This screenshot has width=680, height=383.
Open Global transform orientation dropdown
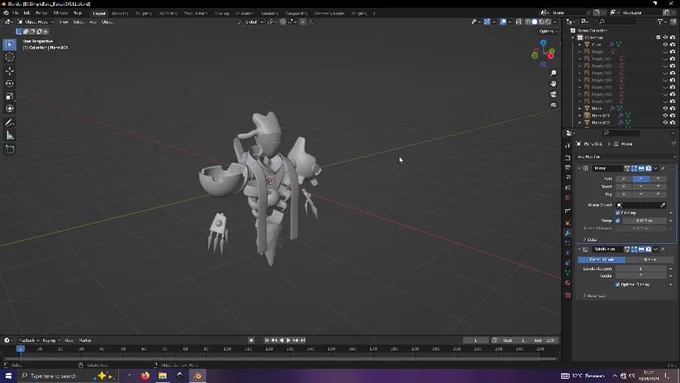click(x=251, y=22)
